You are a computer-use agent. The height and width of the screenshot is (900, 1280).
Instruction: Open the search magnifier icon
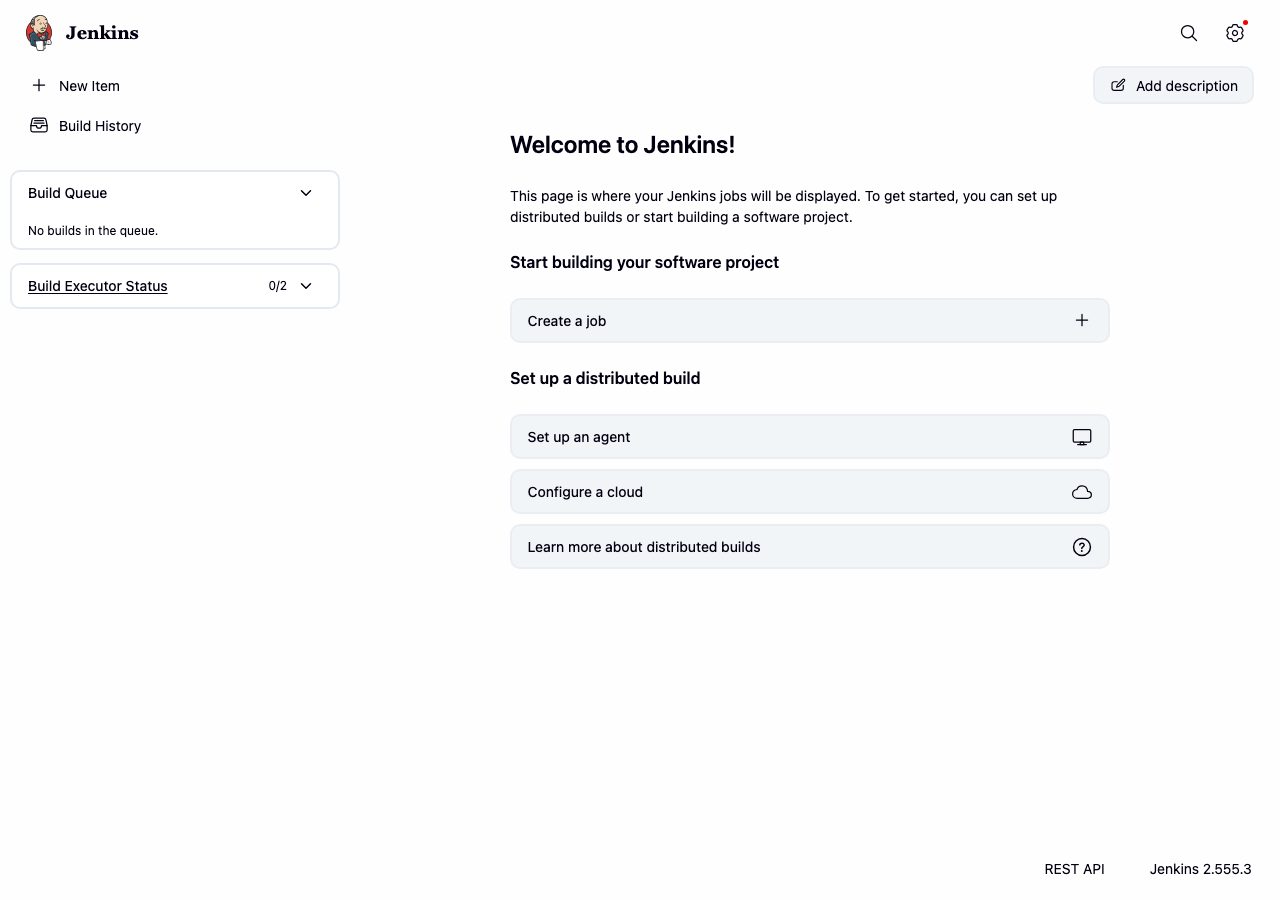point(1189,33)
